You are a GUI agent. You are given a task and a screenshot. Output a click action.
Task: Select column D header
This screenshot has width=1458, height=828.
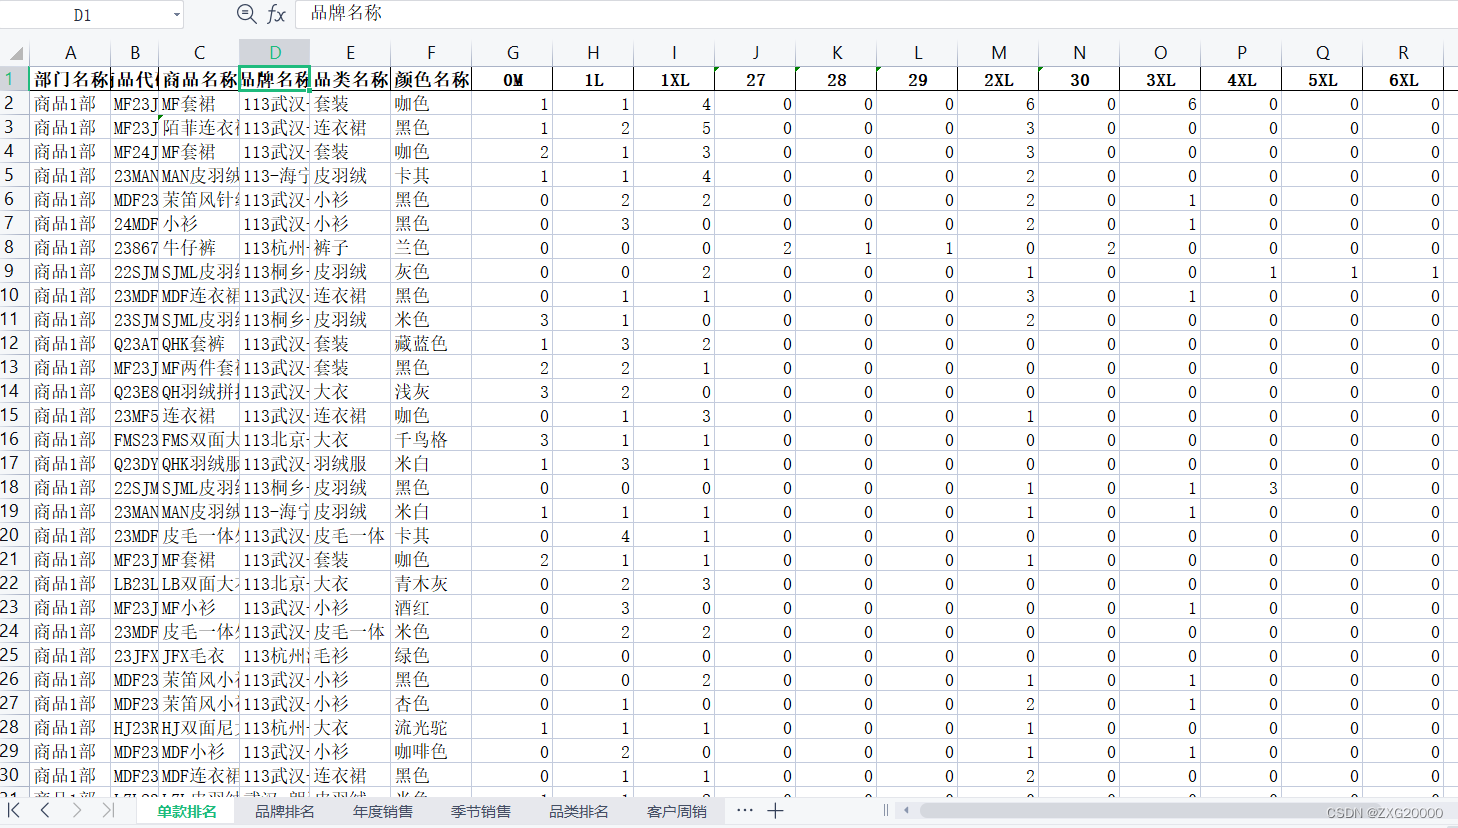(275, 53)
